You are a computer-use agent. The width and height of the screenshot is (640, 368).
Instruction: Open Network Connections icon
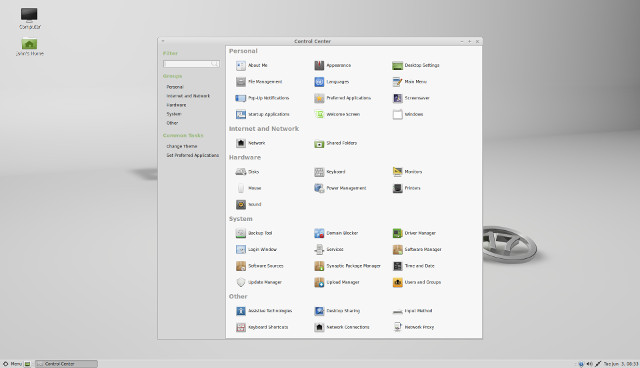pos(319,327)
